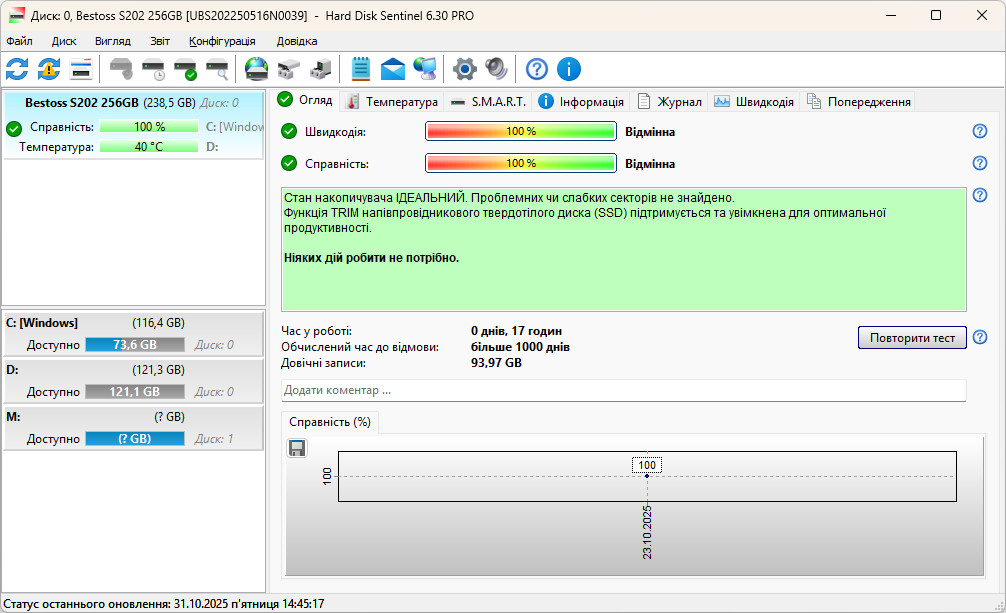Click the first stacked drives icon
Screen dimensions: 1006x613
(x=289, y=69)
